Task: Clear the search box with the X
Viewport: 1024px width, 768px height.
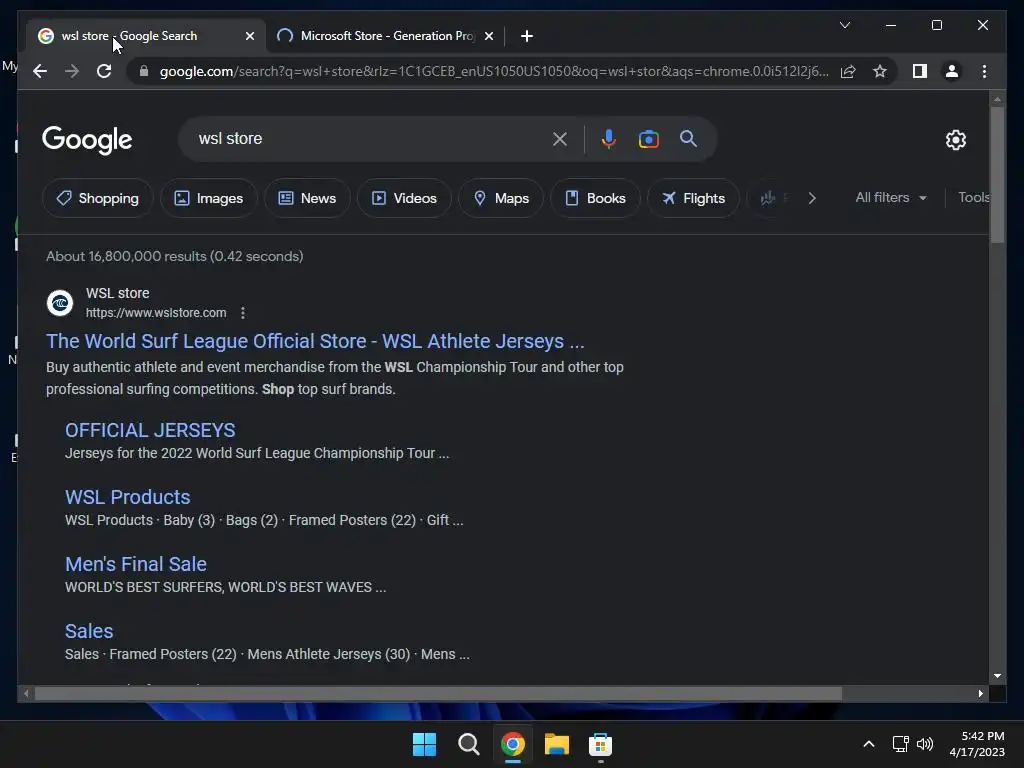Action: tap(560, 139)
